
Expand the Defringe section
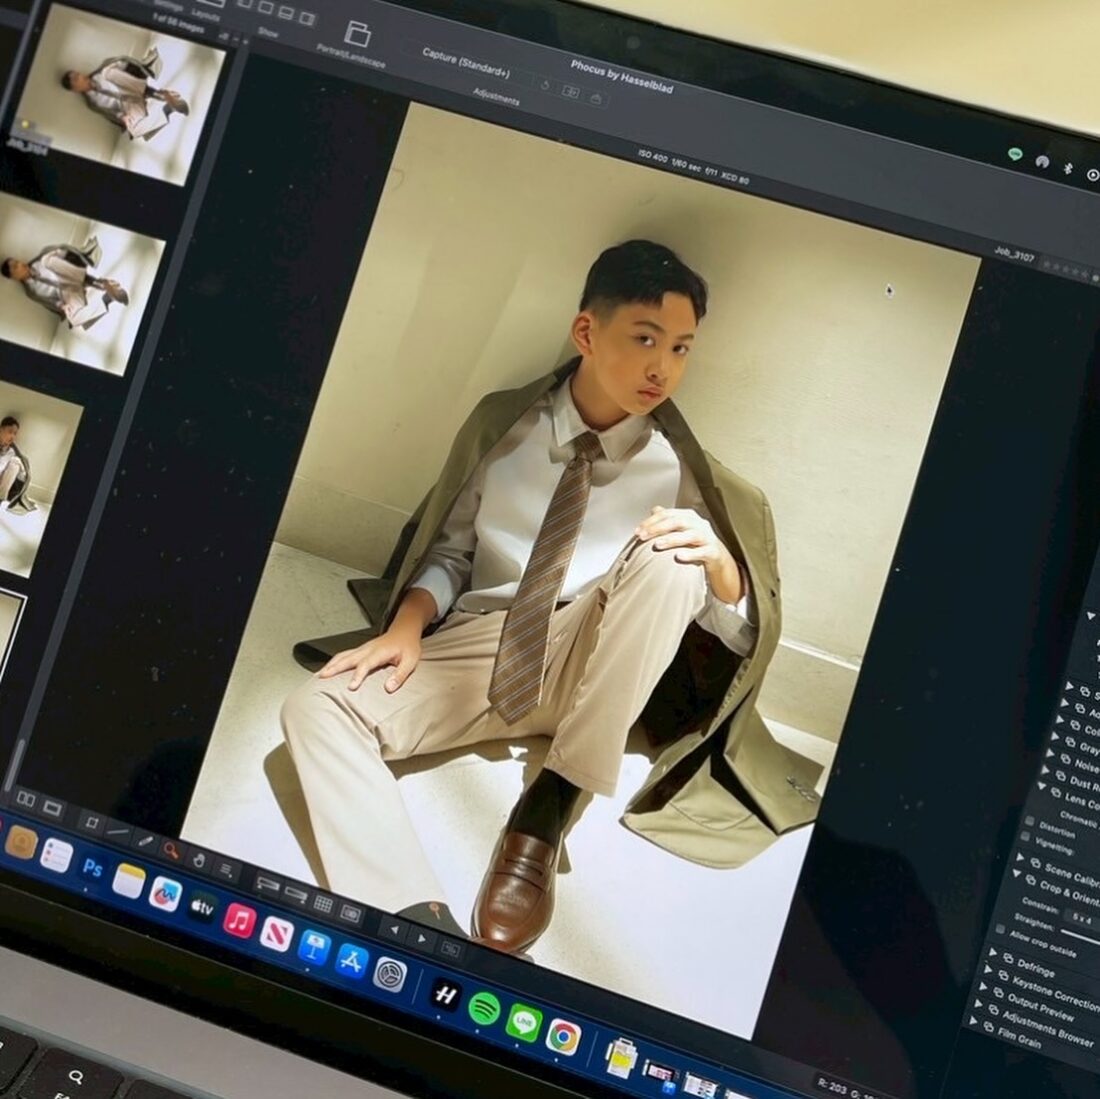click(x=993, y=953)
